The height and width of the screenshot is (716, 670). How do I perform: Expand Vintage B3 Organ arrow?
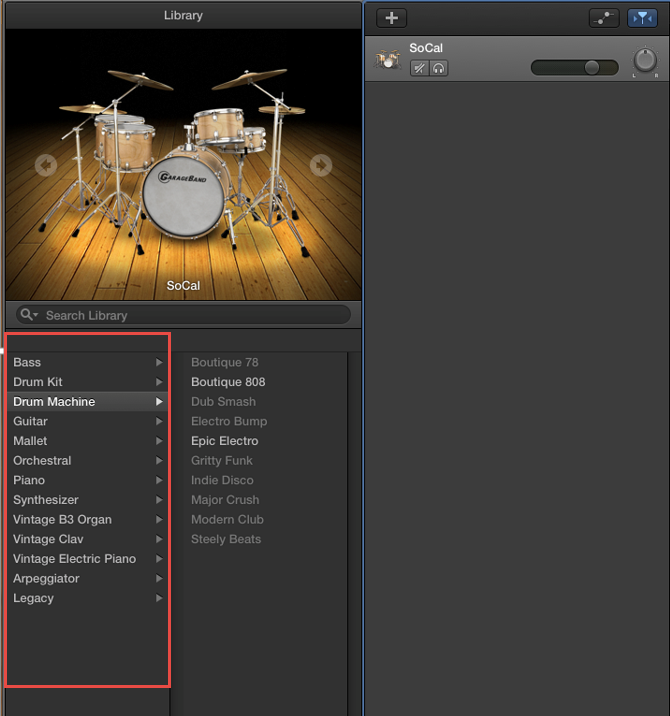pos(159,519)
